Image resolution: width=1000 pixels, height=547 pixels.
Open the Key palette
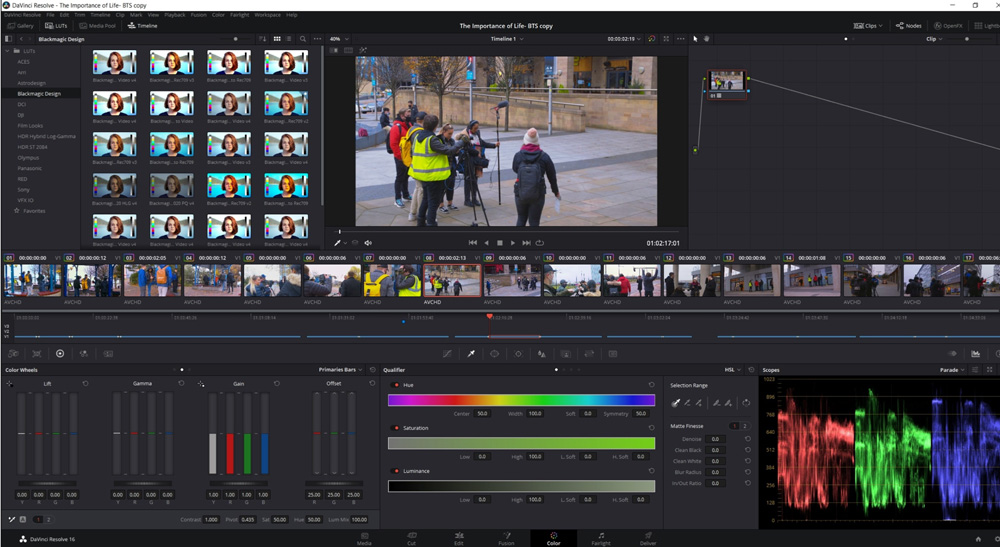coord(566,353)
